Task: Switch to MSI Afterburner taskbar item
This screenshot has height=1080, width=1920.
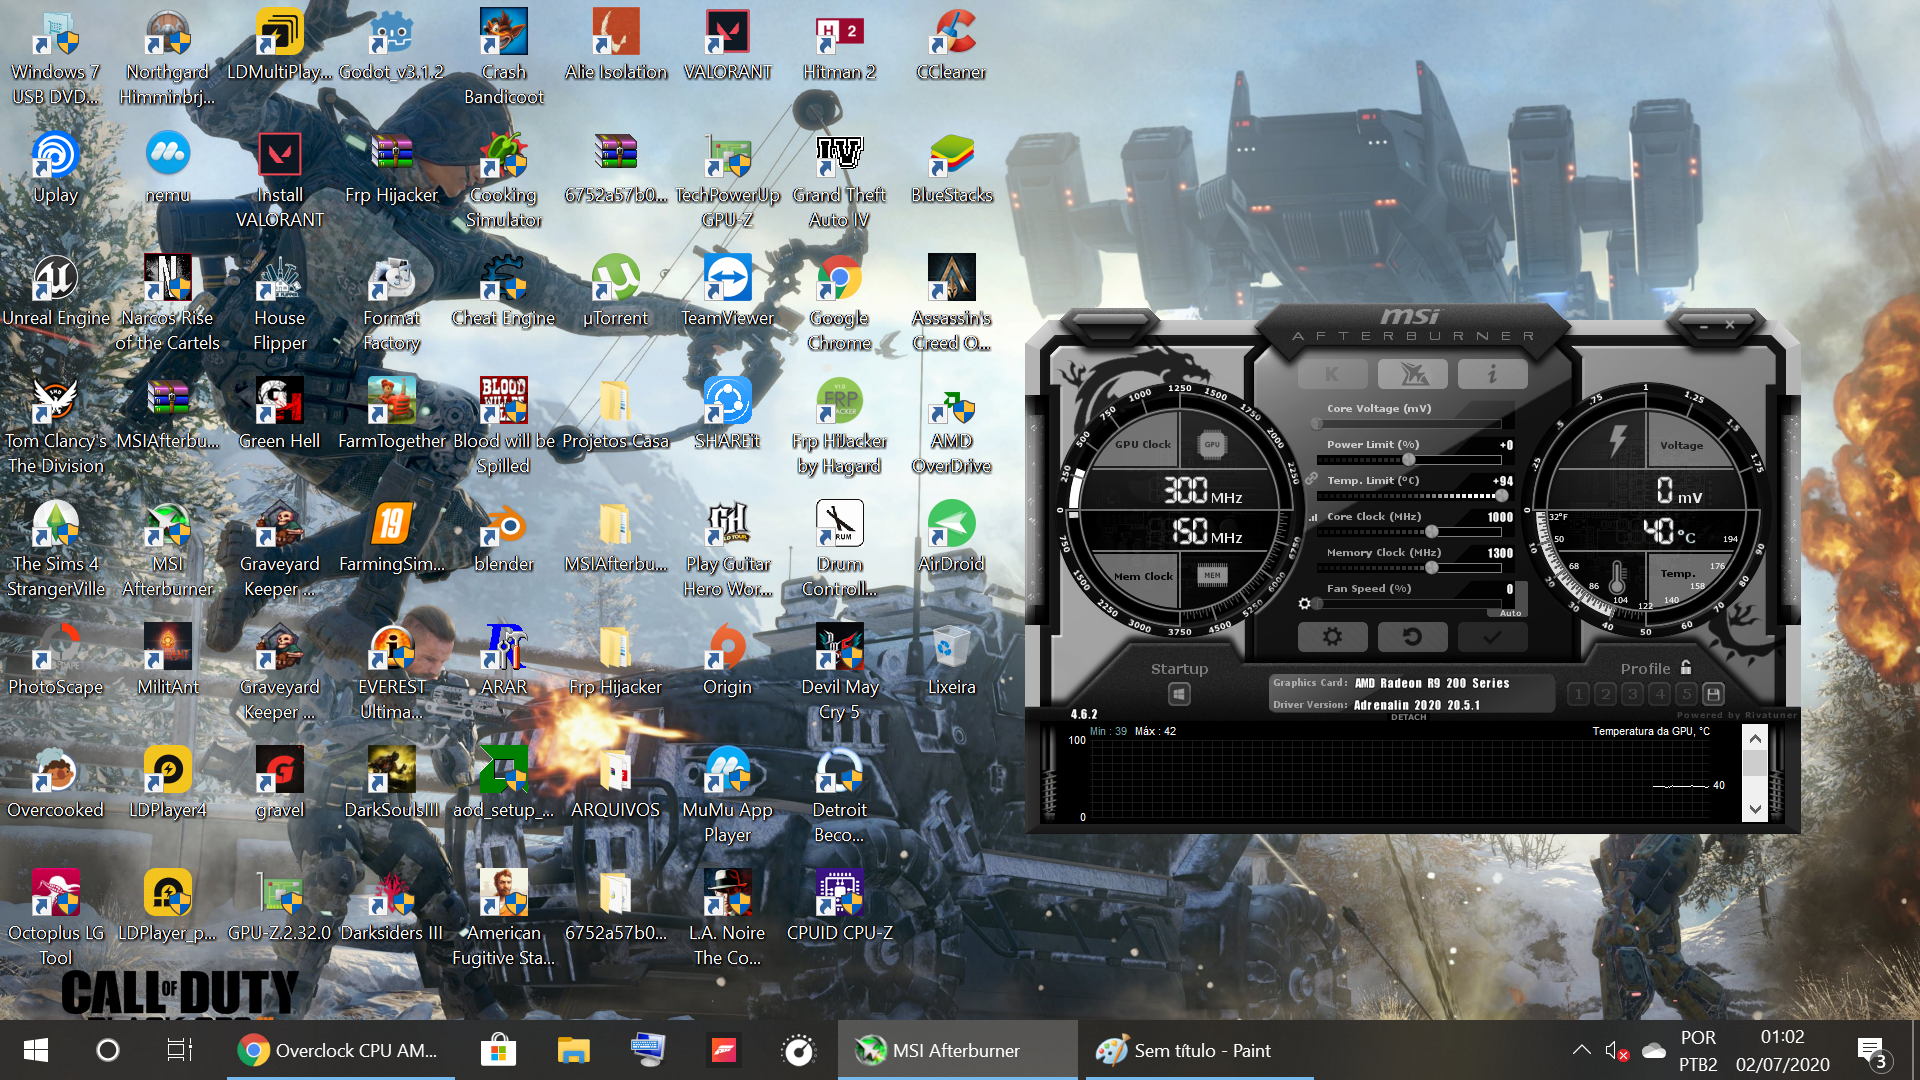Action: (x=958, y=1050)
